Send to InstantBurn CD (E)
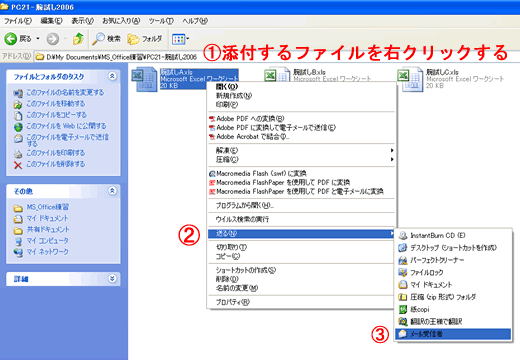The height and width of the screenshot is (360, 520). pyautogui.click(x=453, y=235)
